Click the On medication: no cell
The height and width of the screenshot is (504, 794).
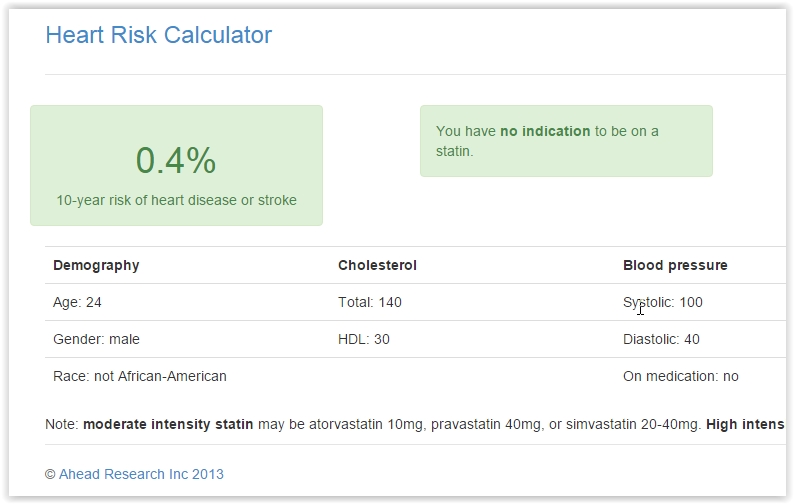pos(680,376)
